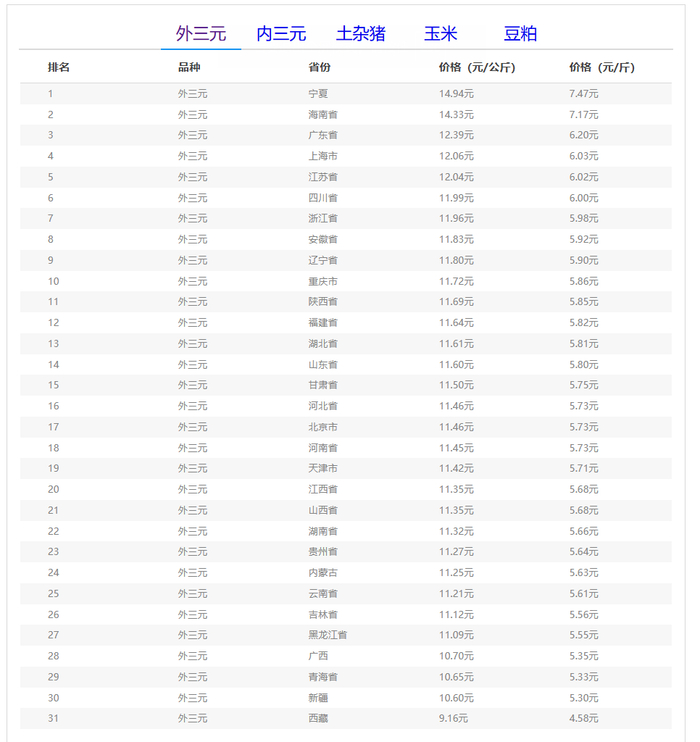Select the 外三元 tab
This screenshot has height=742, width=700.
tap(201, 34)
